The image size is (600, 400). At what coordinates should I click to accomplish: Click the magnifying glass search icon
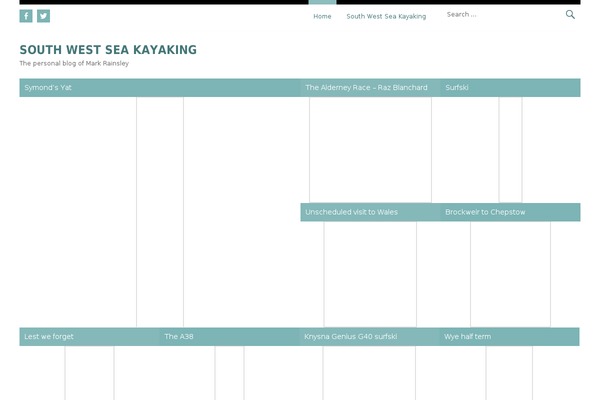(570, 15)
